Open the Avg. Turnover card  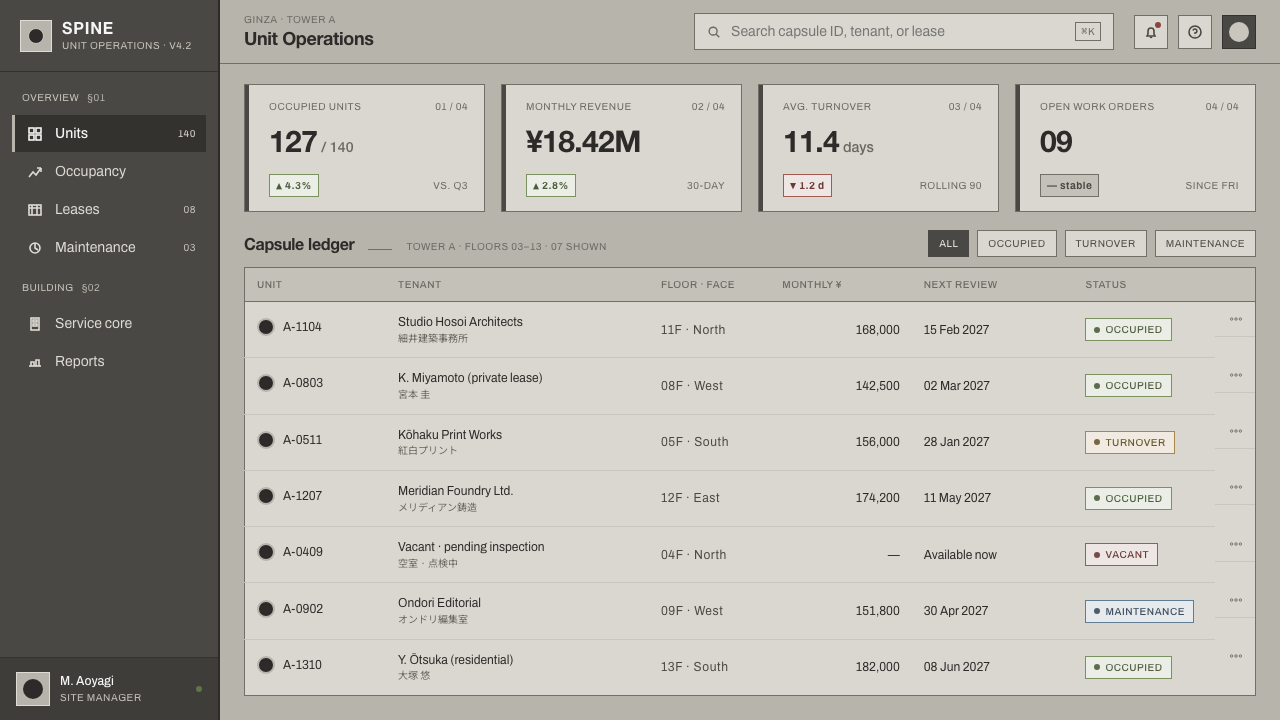coord(879,148)
